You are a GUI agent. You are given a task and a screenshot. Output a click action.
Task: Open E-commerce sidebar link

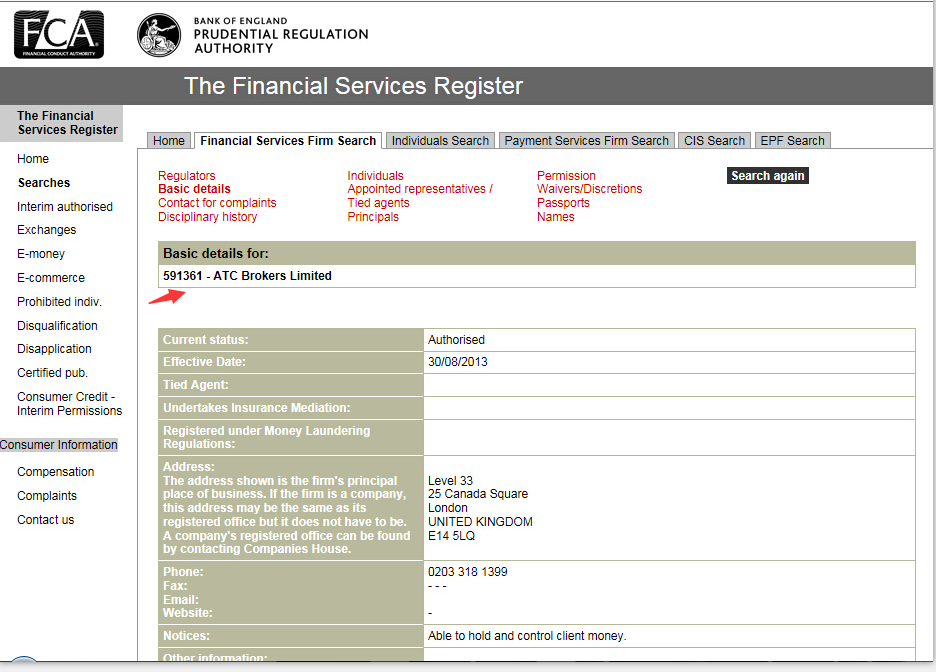51,278
